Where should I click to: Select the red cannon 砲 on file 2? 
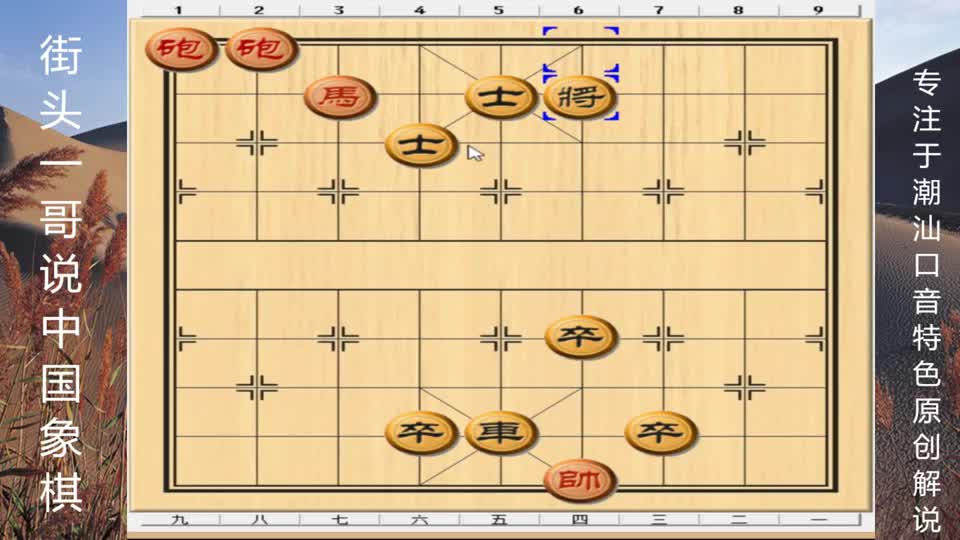(261, 48)
